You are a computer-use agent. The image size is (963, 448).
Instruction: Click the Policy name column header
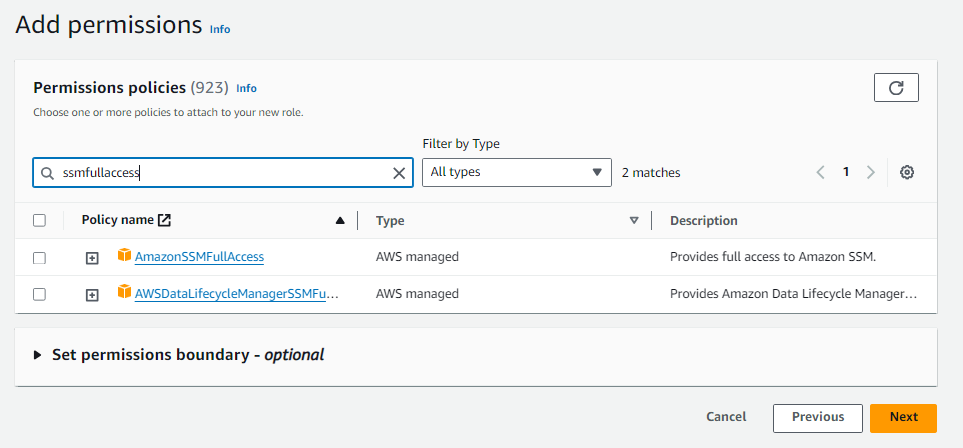(117, 220)
